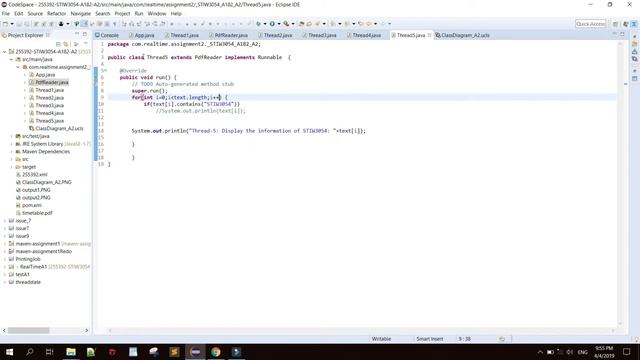Open the File menu

coord(6,13)
